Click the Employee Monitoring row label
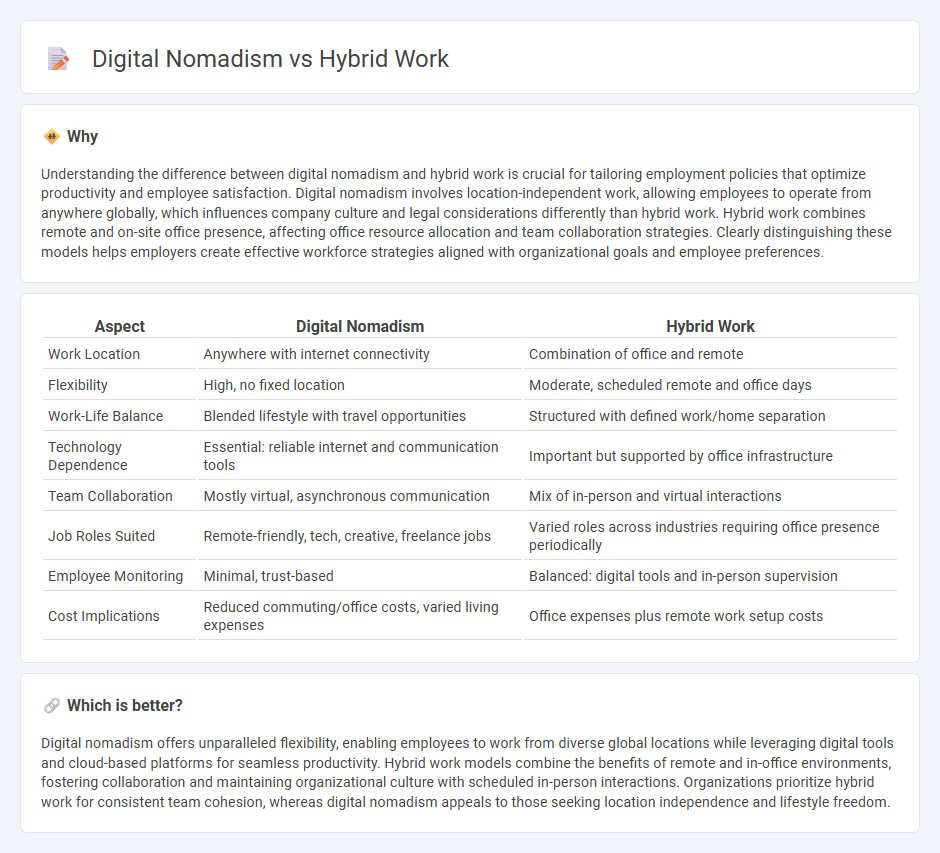940x853 pixels. pyautogui.click(x=116, y=576)
